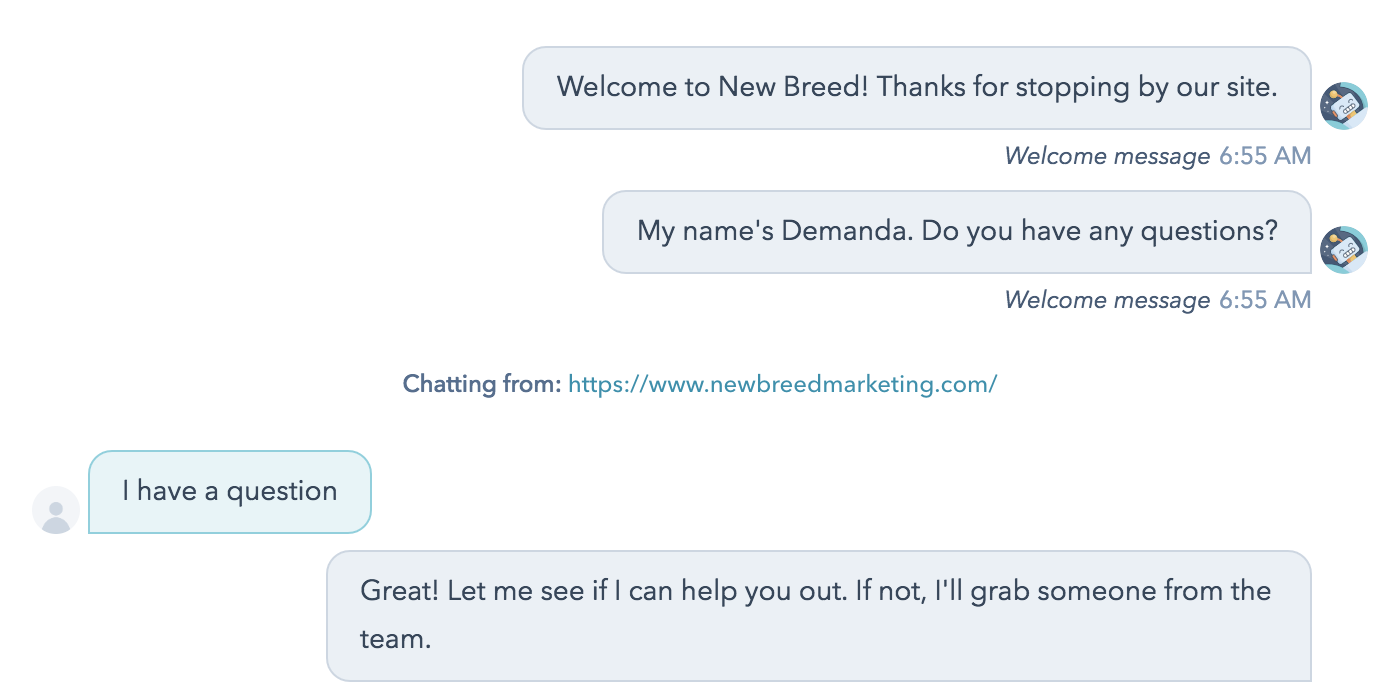Image resolution: width=1400 pixels, height=694 pixels.
Task: Click the visitor avatar next to 'I have a question'
Action: pyautogui.click(x=56, y=510)
